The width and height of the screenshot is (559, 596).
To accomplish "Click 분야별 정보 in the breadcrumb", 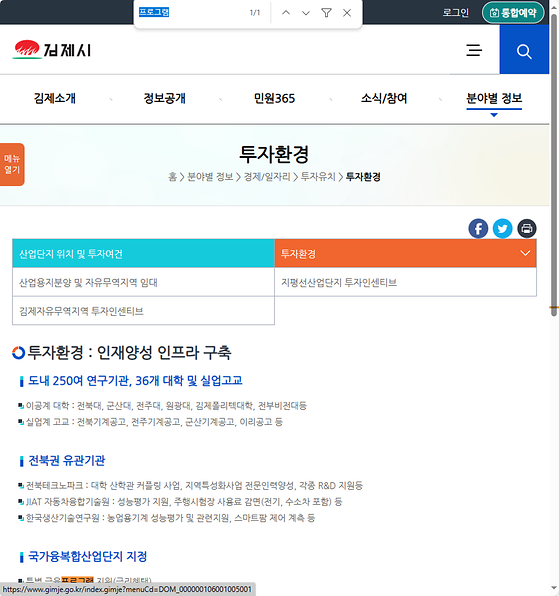I will (210, 177).
